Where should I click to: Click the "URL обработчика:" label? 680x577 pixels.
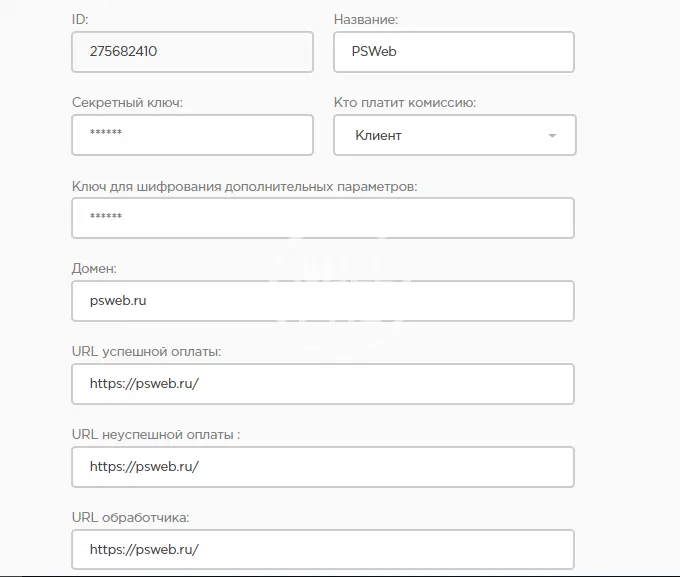tap(130, 518)
